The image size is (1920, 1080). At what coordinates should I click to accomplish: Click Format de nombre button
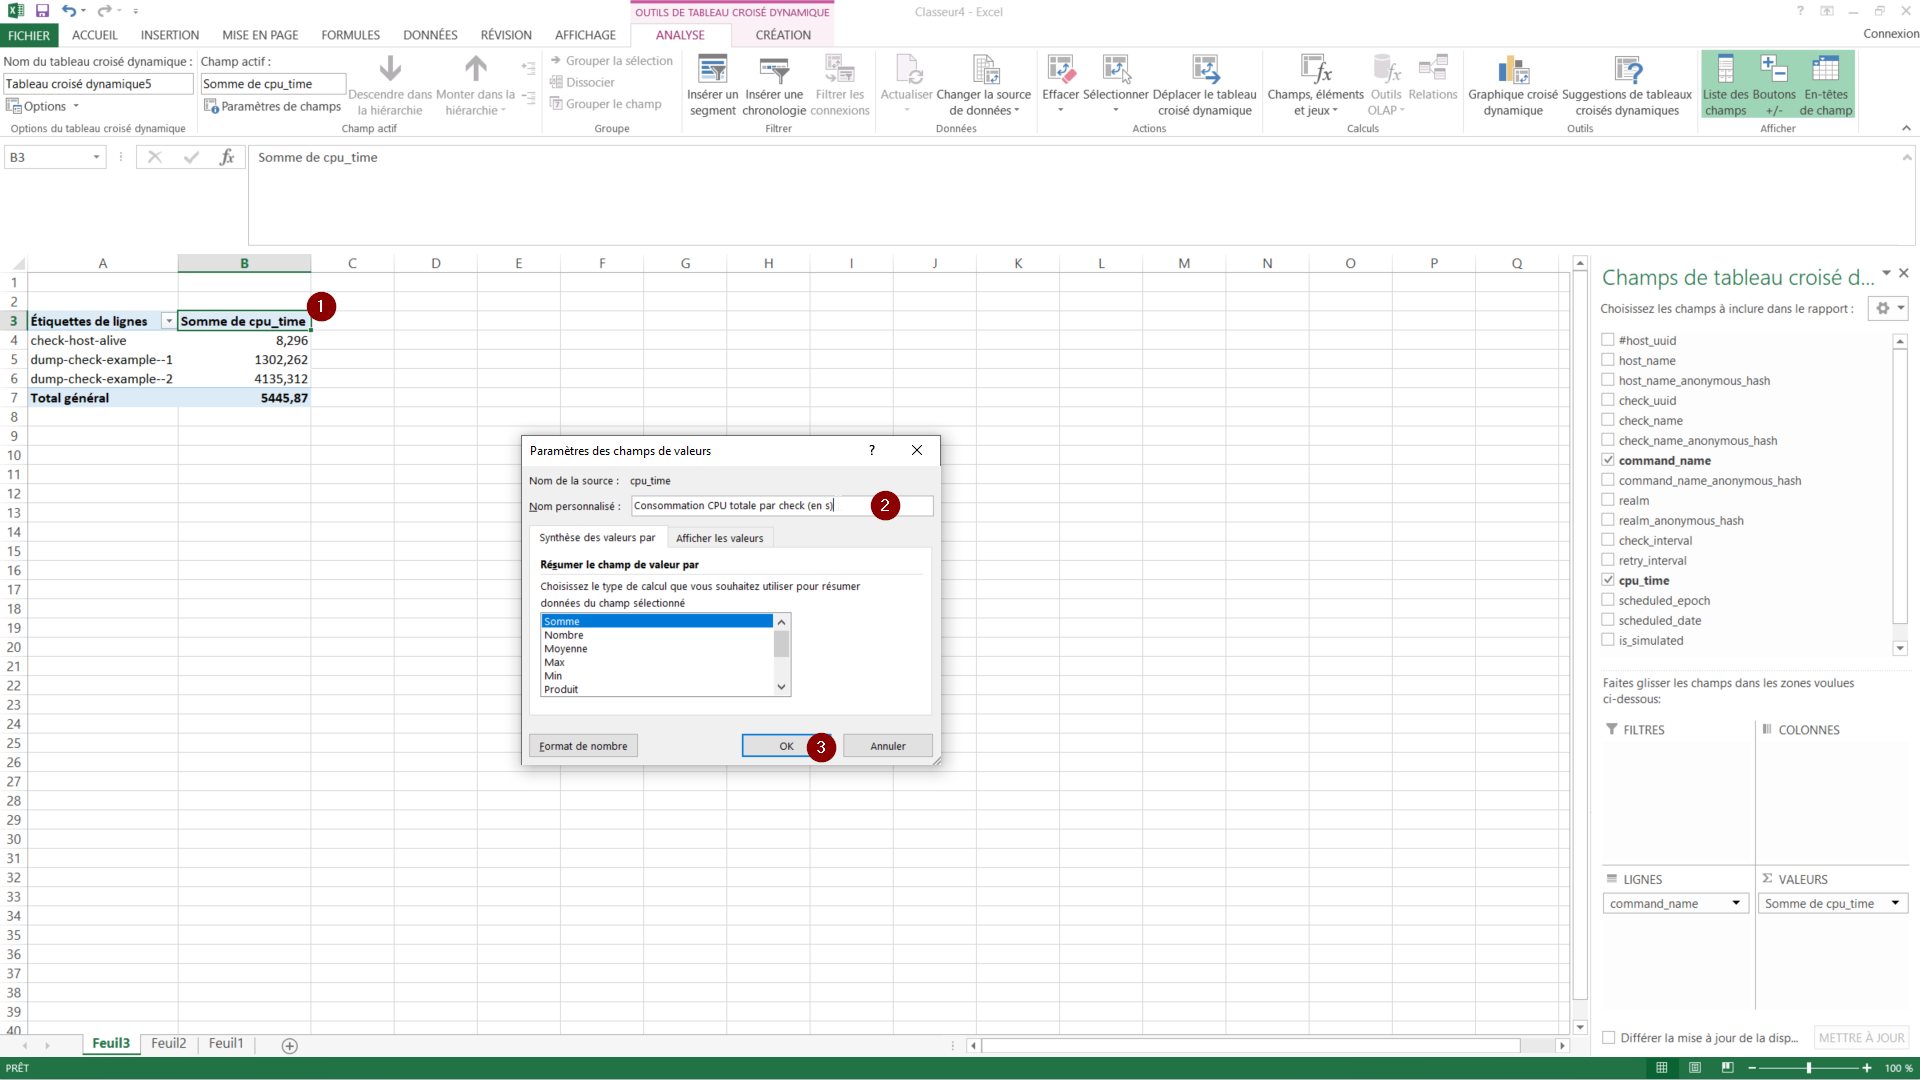point(583,746)
